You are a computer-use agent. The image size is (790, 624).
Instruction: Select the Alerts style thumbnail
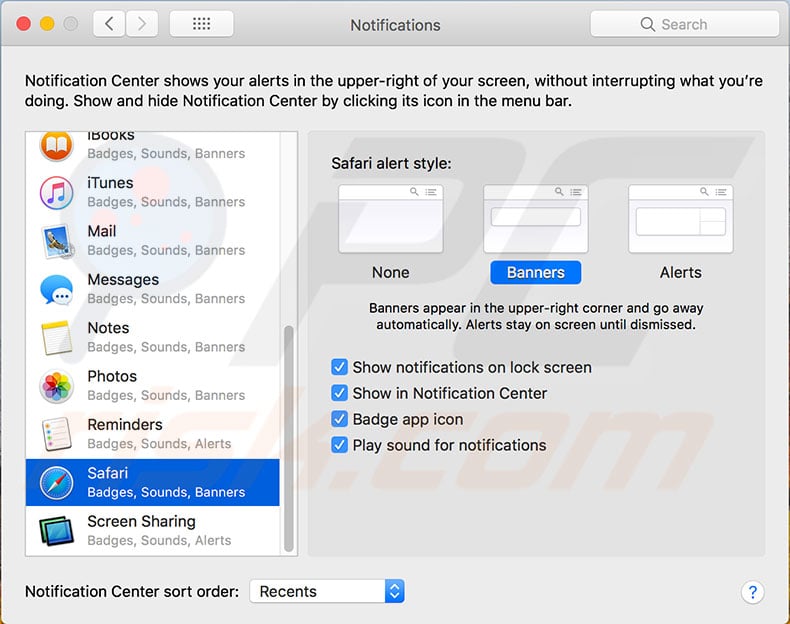[681, 219]
